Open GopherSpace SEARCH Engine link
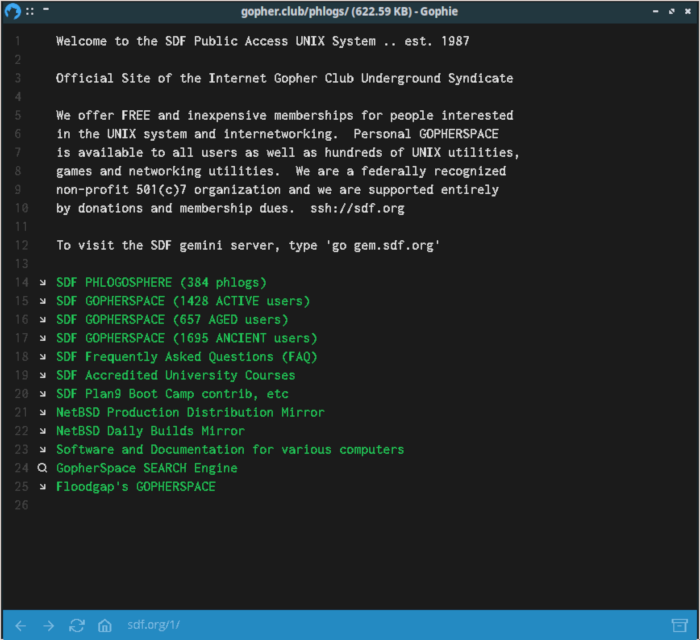This screenshot has height=640, width=700. pyautogui.click(x=147, y=468)
